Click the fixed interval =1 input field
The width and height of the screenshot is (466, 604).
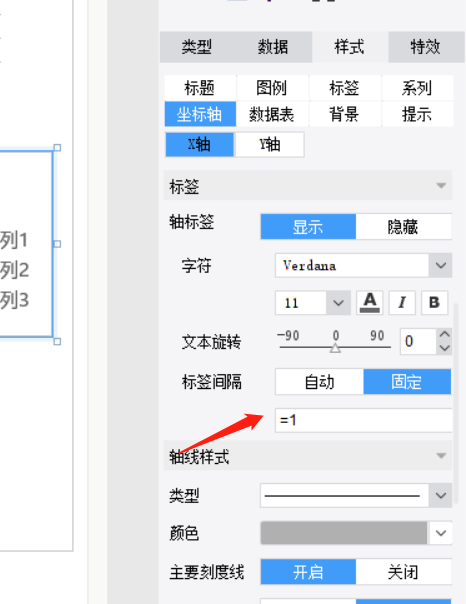pyautogui.click(x=364, y=420)
